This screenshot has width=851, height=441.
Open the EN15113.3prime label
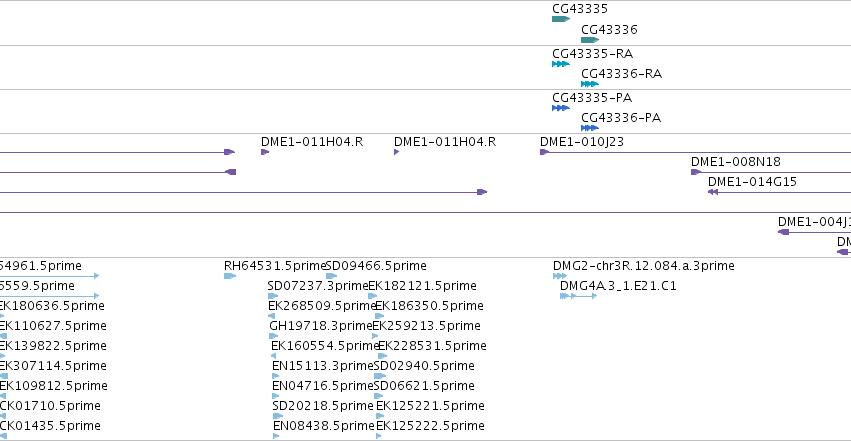click(323, 366)
